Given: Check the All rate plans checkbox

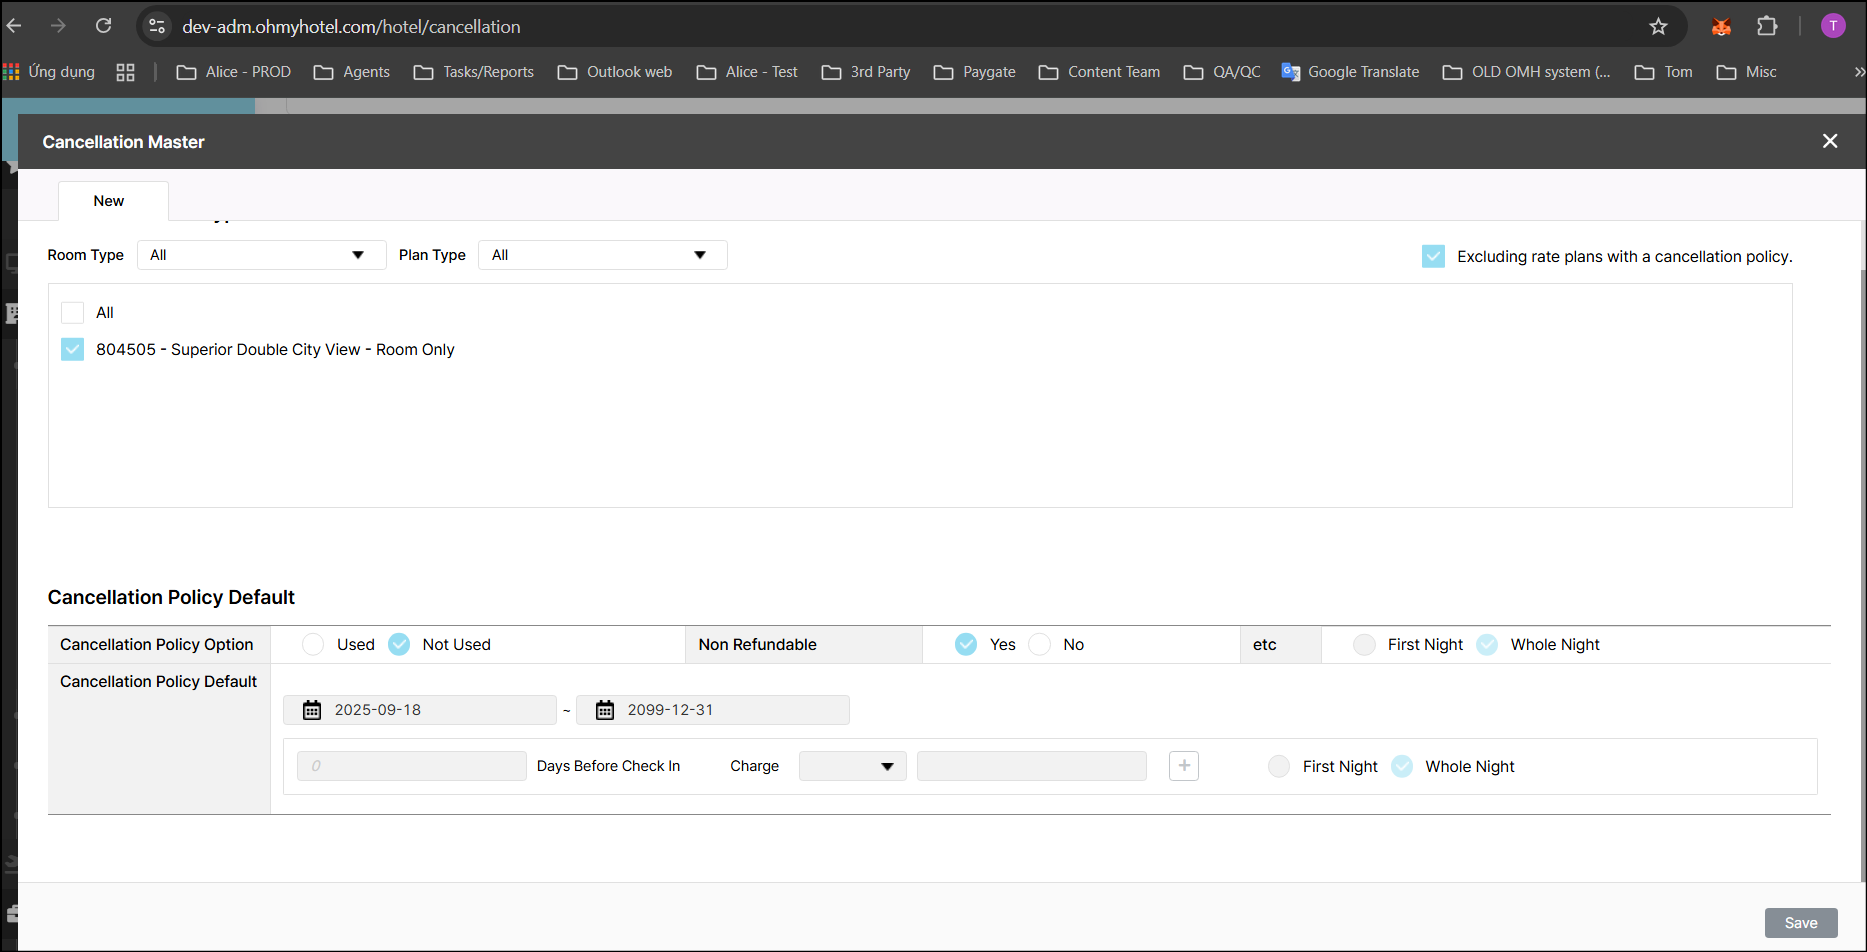Looking at the screenshot, I should coord(72,313).
